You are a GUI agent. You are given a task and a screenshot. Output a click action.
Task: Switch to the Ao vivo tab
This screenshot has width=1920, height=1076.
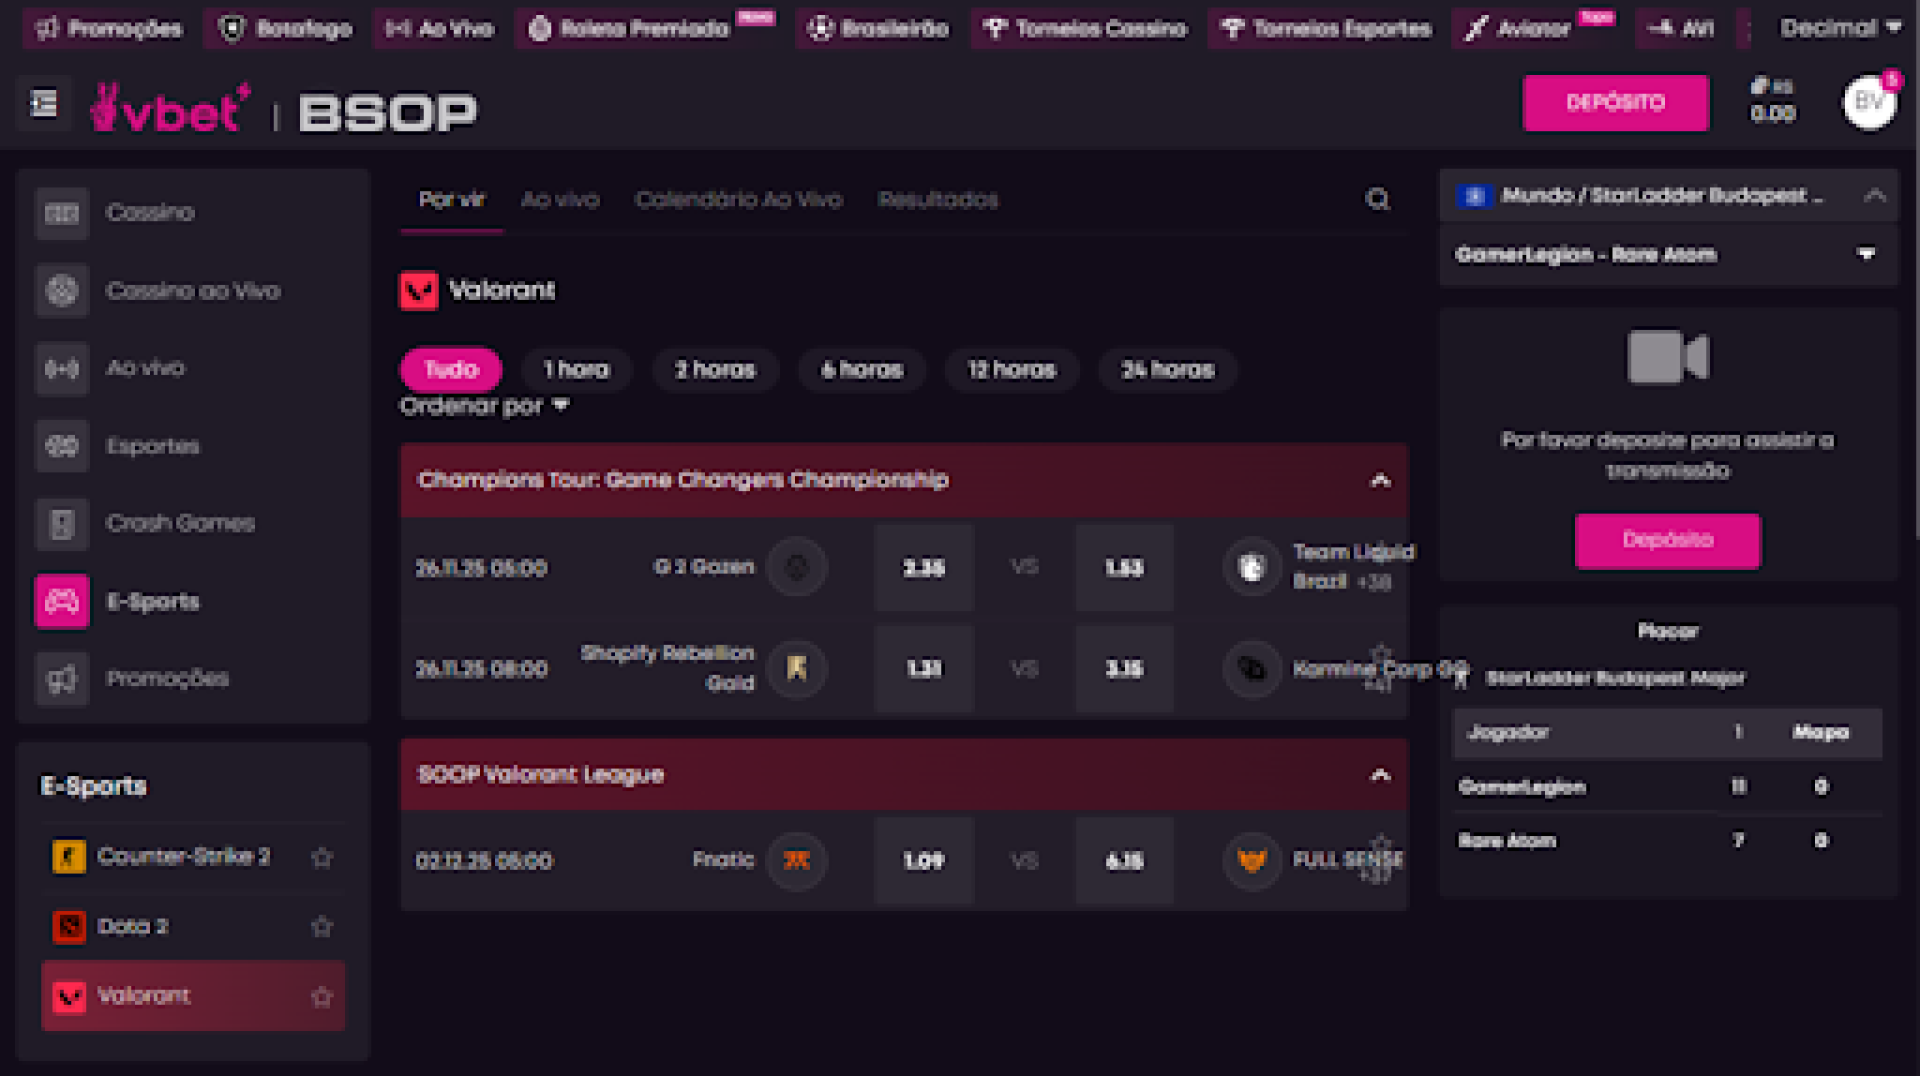(560, 200)
